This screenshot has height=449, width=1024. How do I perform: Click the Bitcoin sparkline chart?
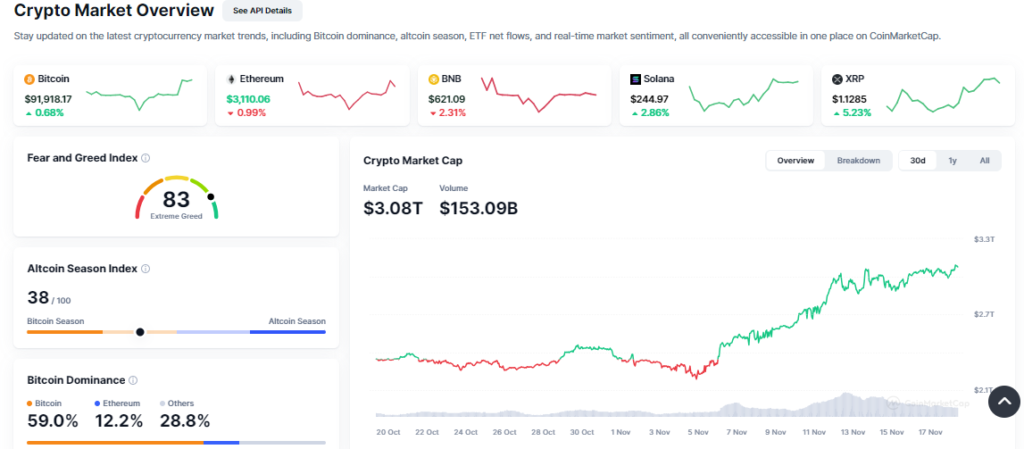[139, 95]
